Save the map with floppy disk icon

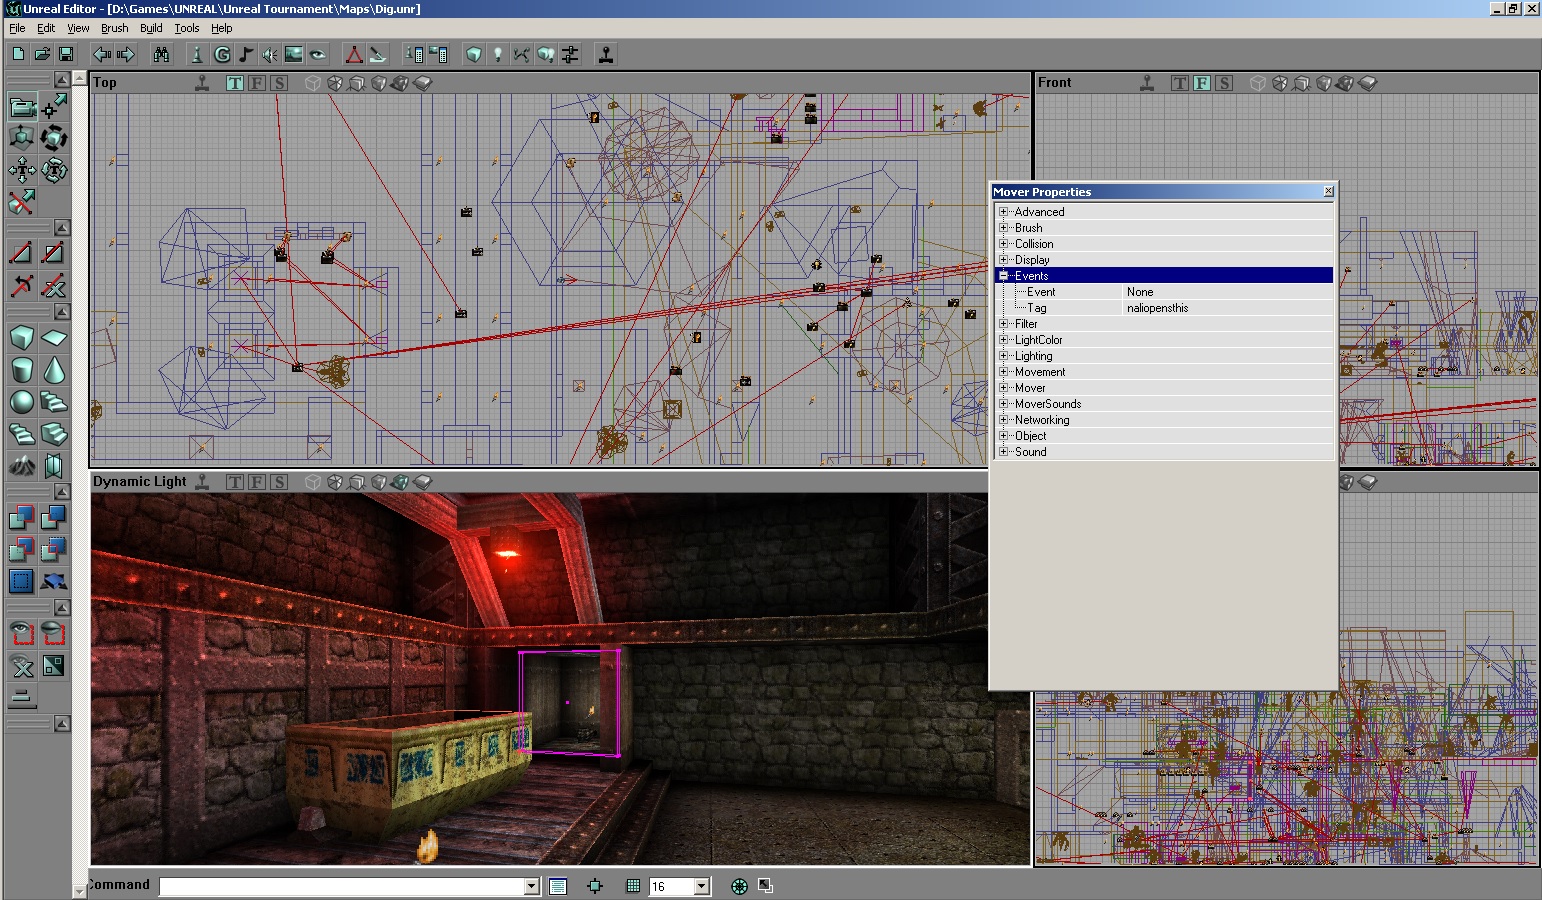coord(66,55)
